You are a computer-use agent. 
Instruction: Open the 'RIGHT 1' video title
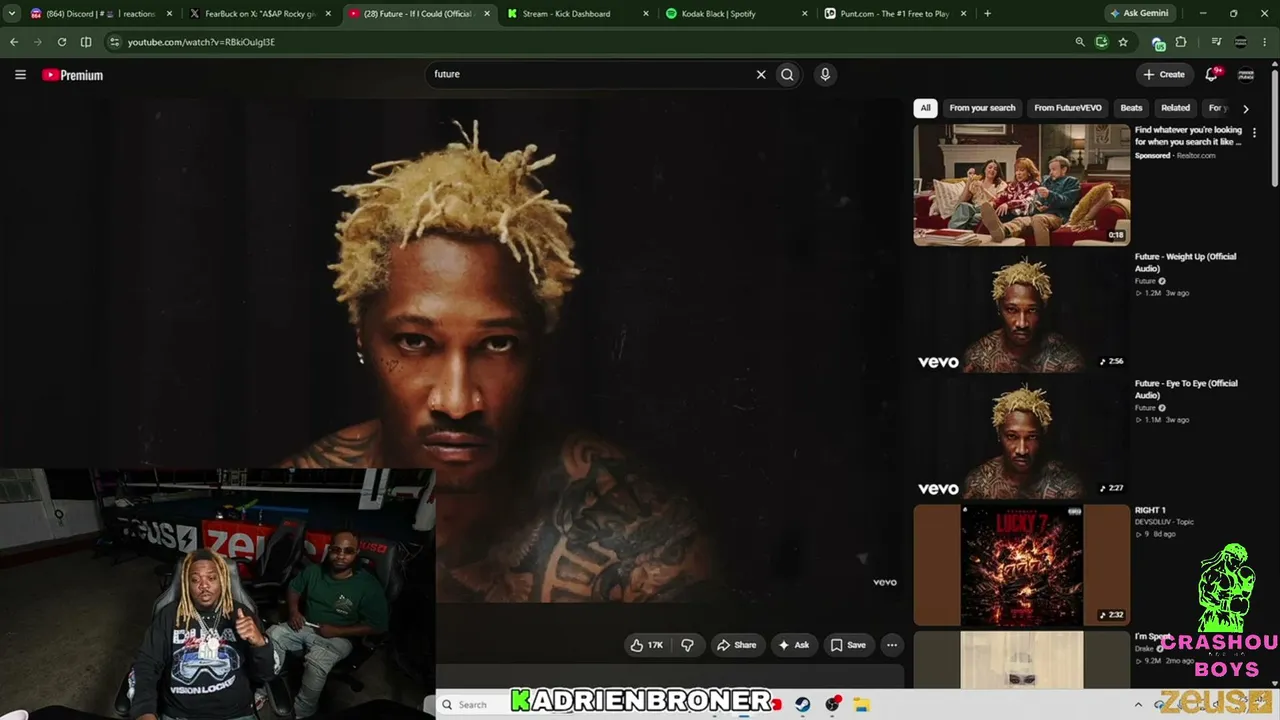(x=1150, y=510)
